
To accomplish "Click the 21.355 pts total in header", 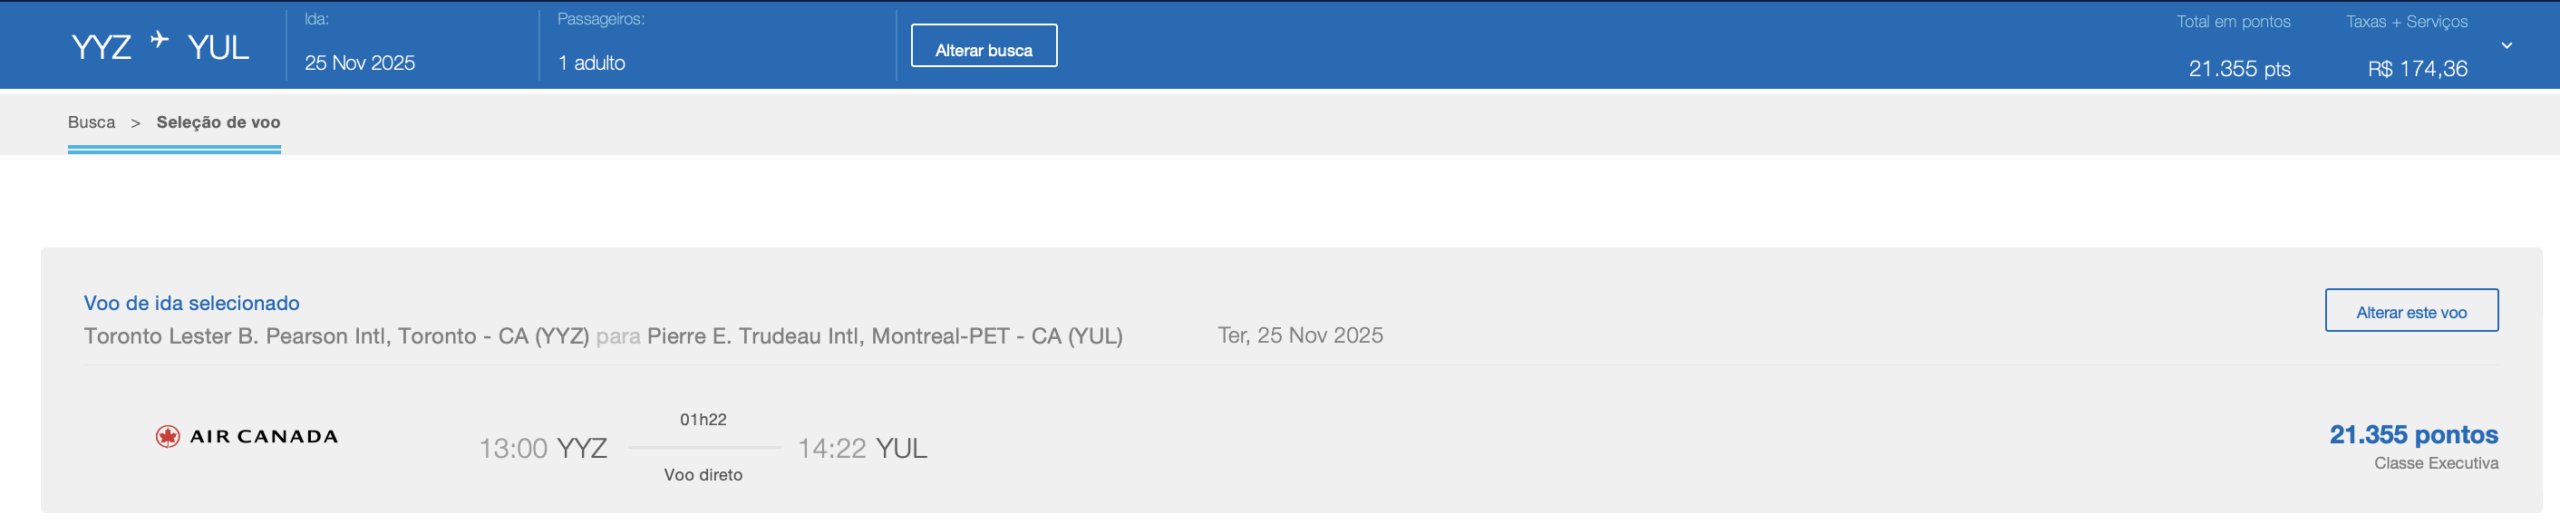I will [2238, 69].
